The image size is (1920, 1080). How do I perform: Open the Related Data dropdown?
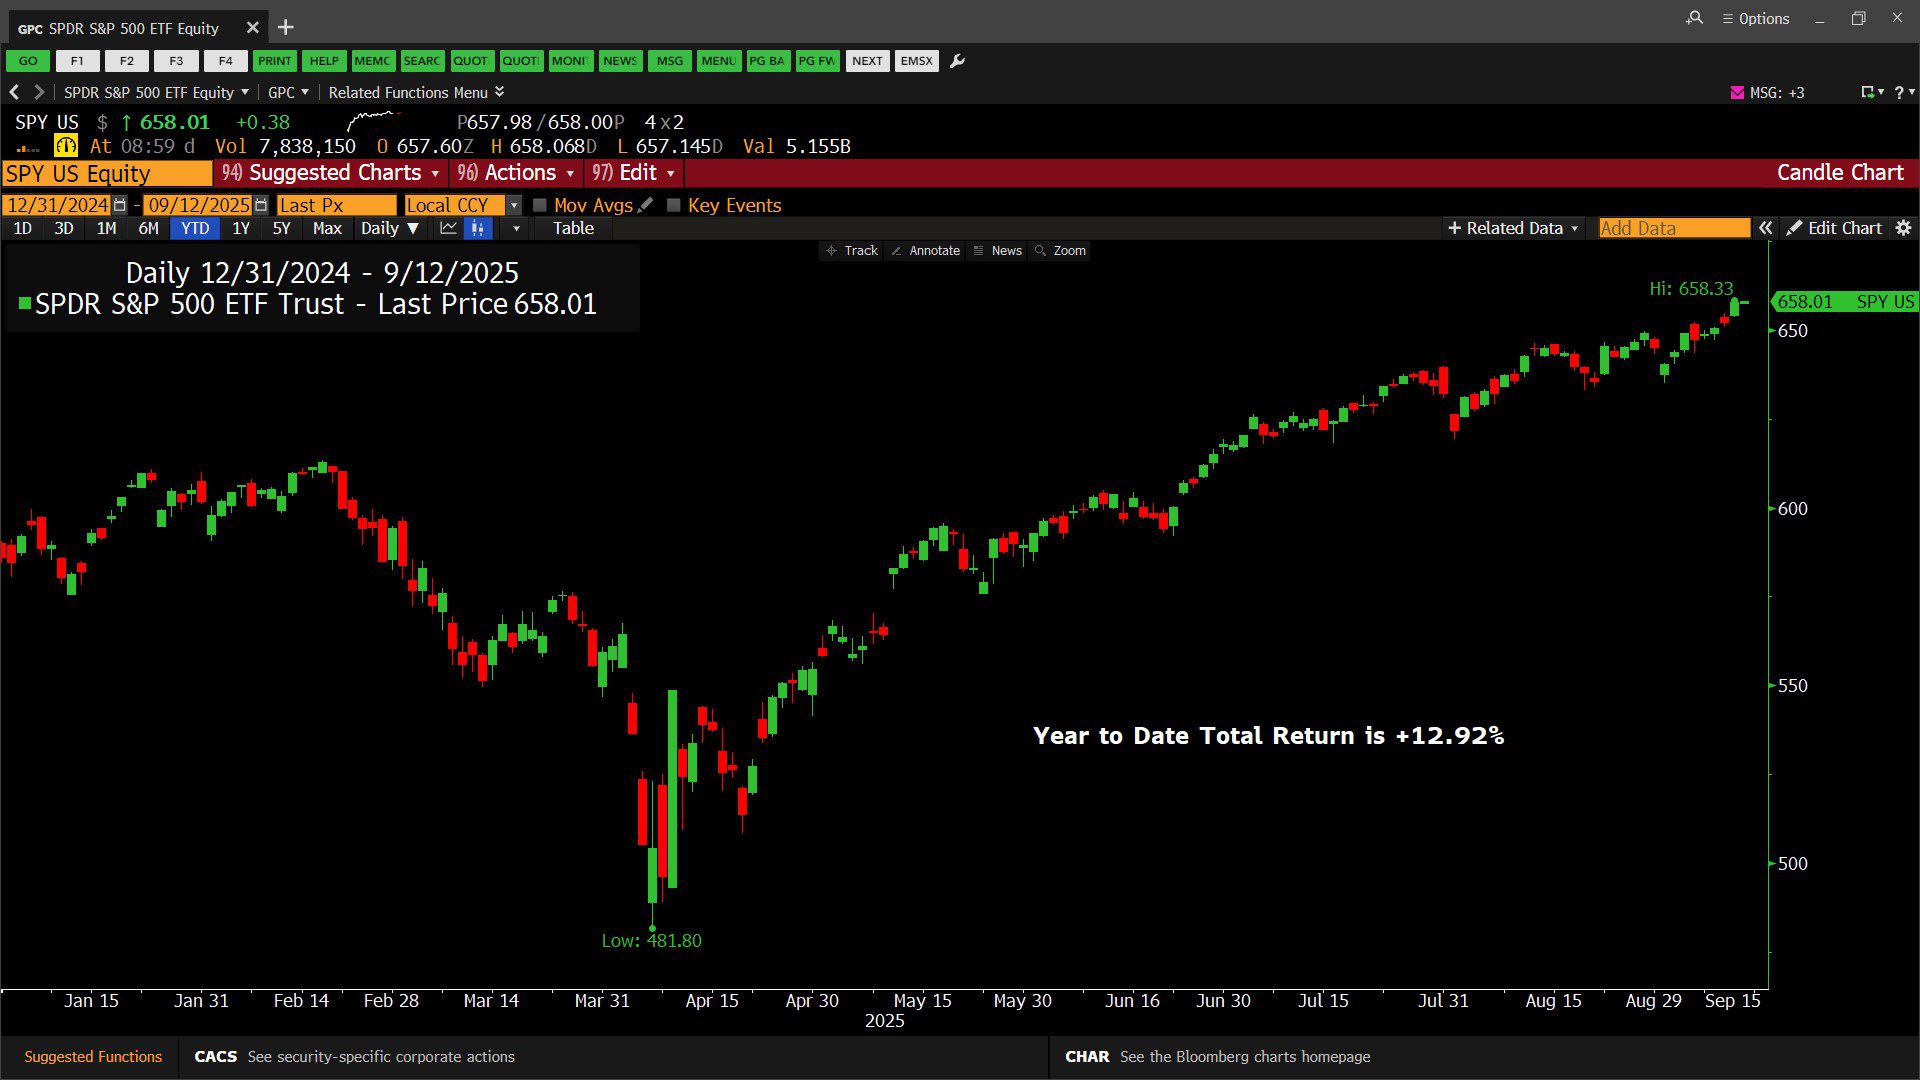coord(1513,228)
